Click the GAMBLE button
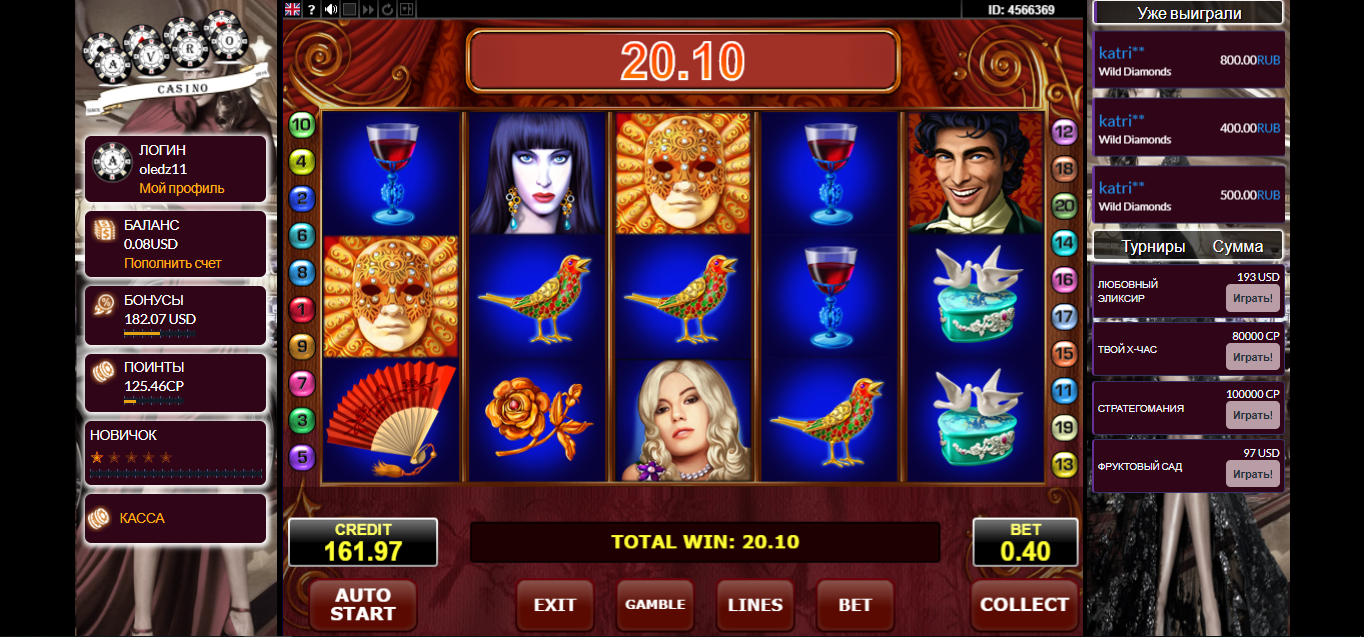This screenshot has width=1364, height=637. (x=655, y=604)
